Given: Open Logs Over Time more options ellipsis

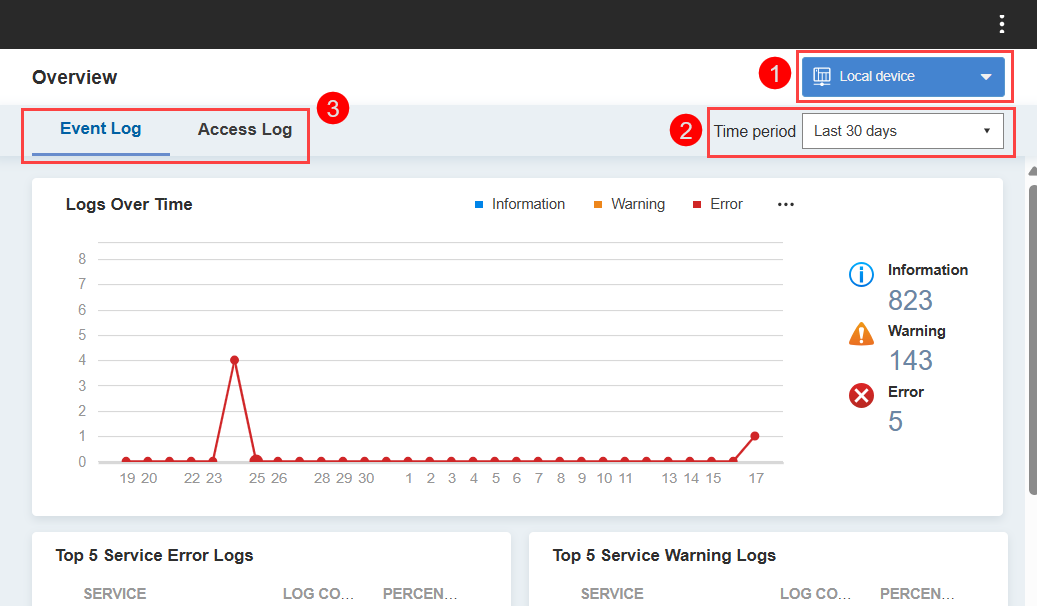Looking at the screenshot, I should (x=786, y=204).
